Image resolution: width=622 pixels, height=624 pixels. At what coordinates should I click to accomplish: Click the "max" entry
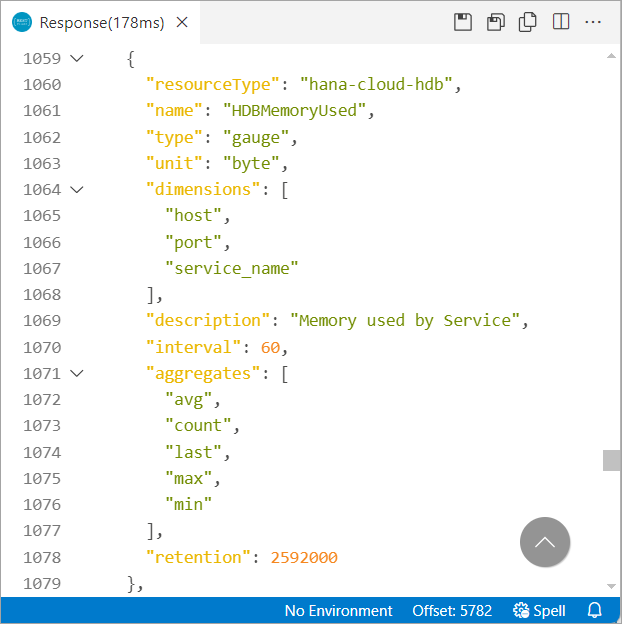(x=189, y=478)
